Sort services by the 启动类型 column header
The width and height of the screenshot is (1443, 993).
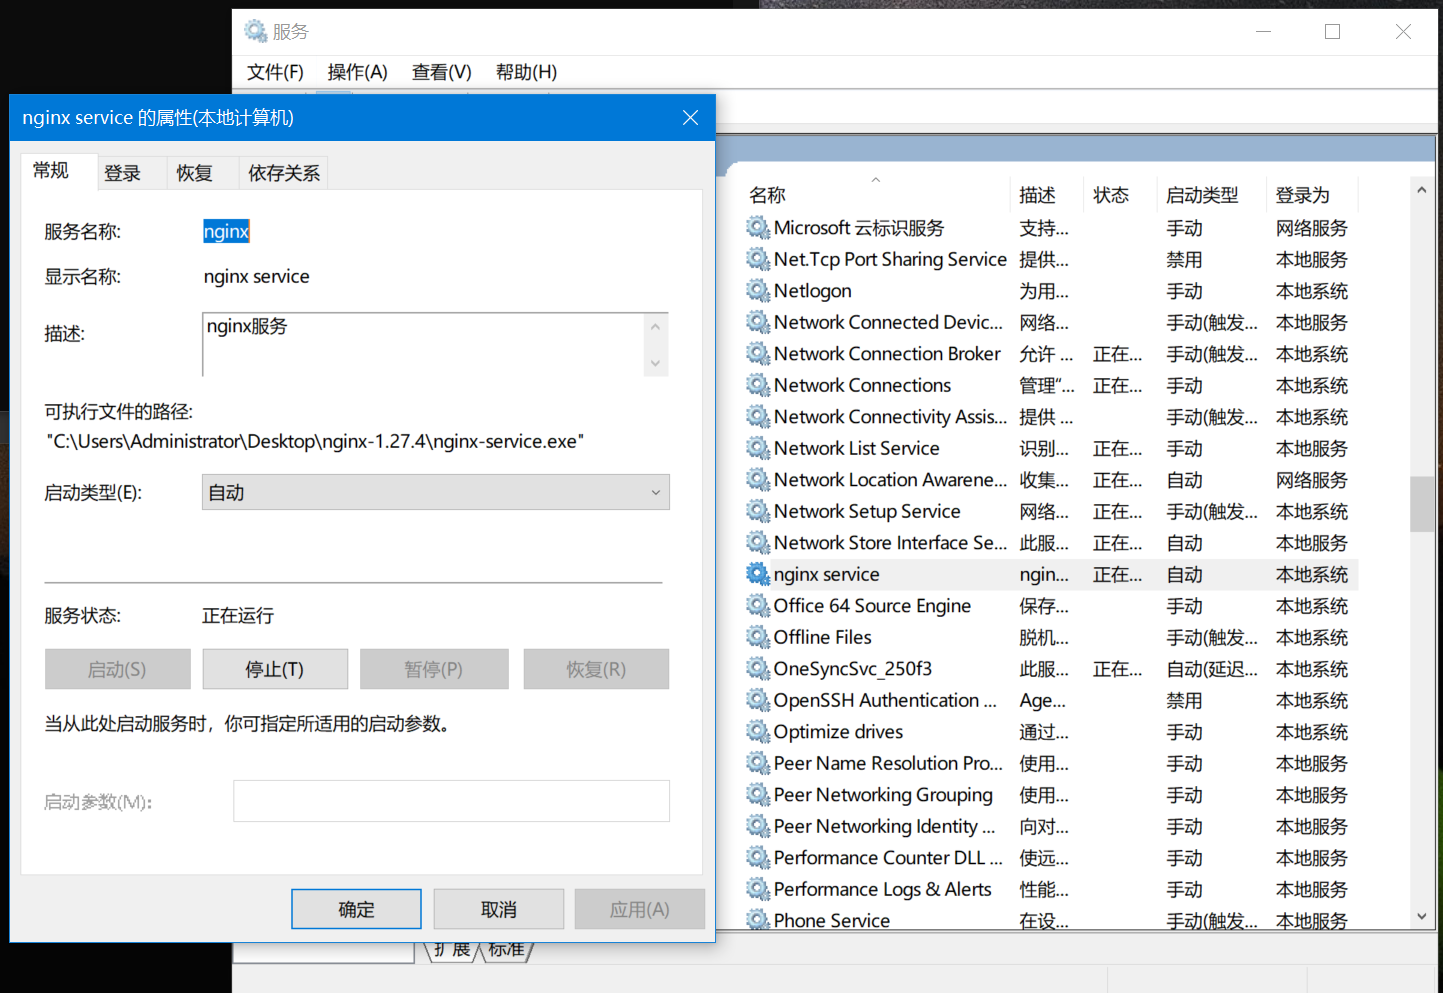[x=1212, y=195]
